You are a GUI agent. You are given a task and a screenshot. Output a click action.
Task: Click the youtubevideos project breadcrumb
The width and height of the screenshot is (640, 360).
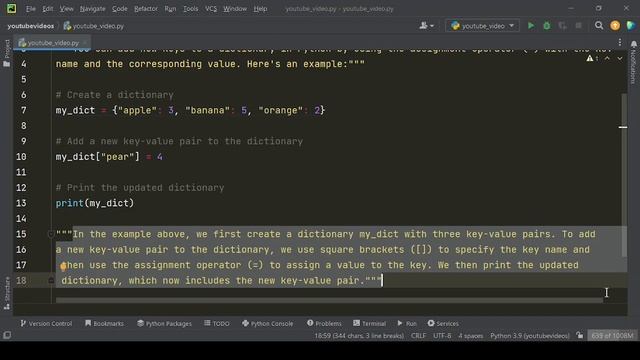31,26
